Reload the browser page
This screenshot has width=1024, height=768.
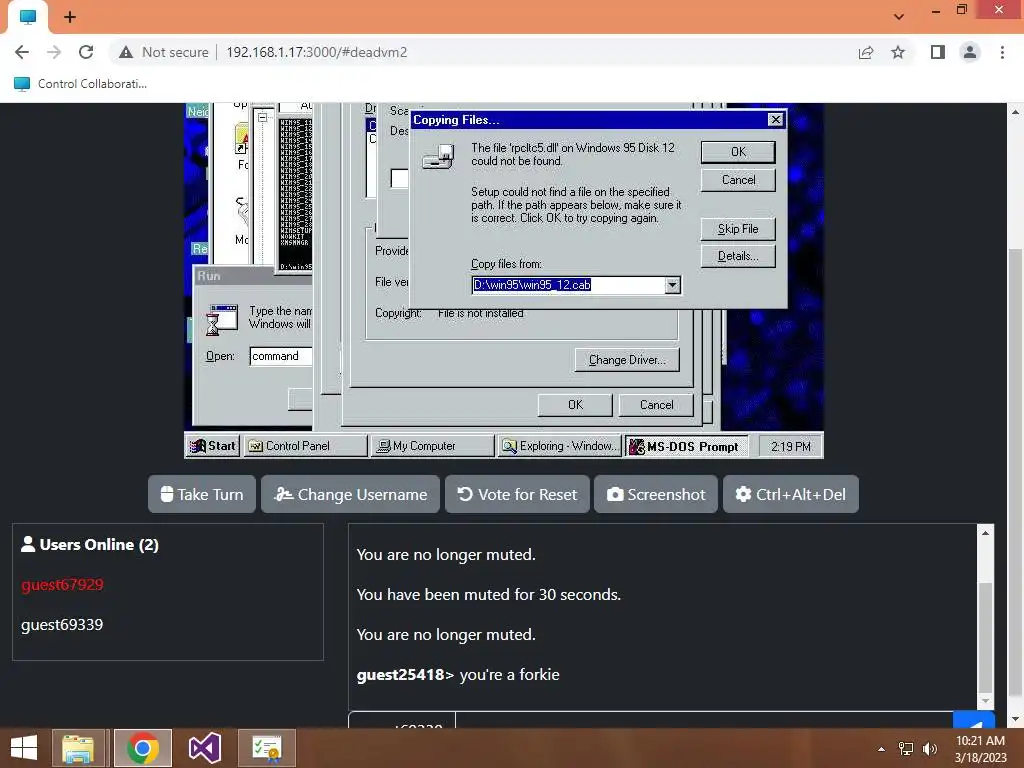coord(86,52)
